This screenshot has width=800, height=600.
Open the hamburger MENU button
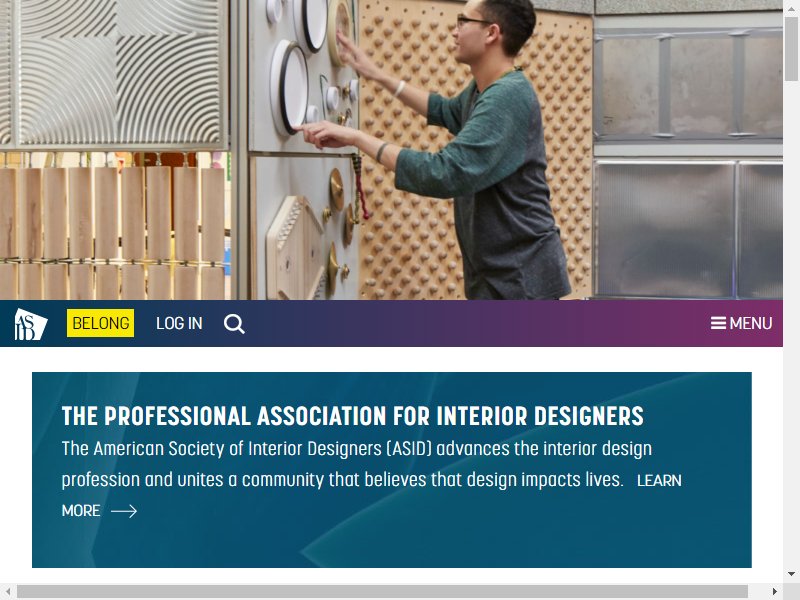[x=741, y=323]
